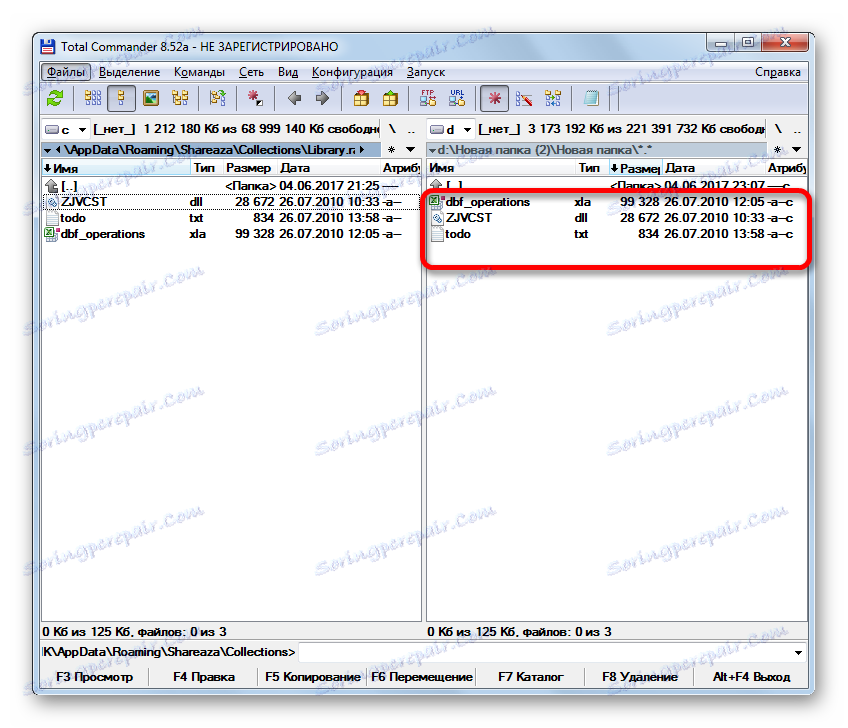The height and width of the screenshot is (728, 848).
Task: Click F7 Каталог button
Action: point(531,677)
